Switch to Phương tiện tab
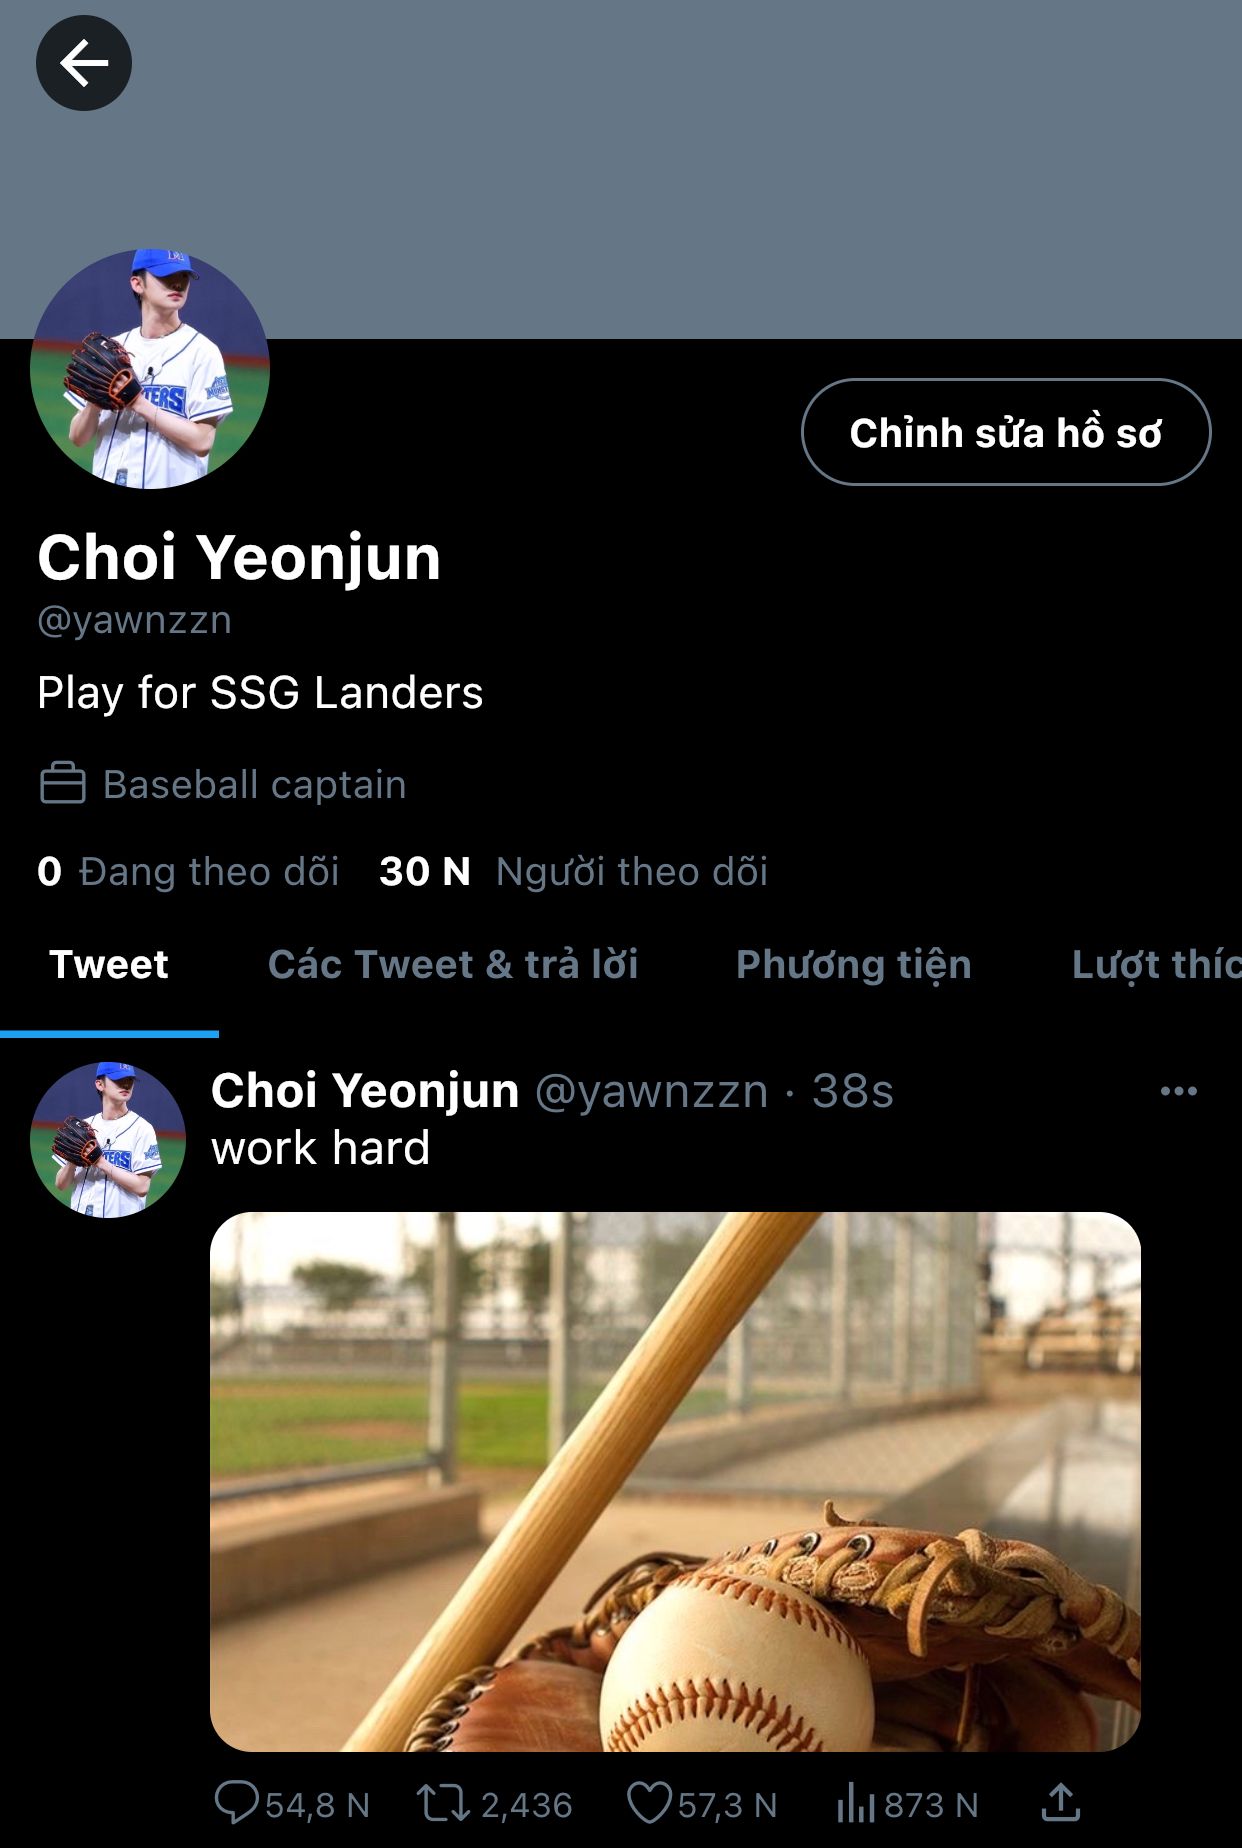The width and height of the screenshot is (1242, 1848). click(x=854, y=965)
